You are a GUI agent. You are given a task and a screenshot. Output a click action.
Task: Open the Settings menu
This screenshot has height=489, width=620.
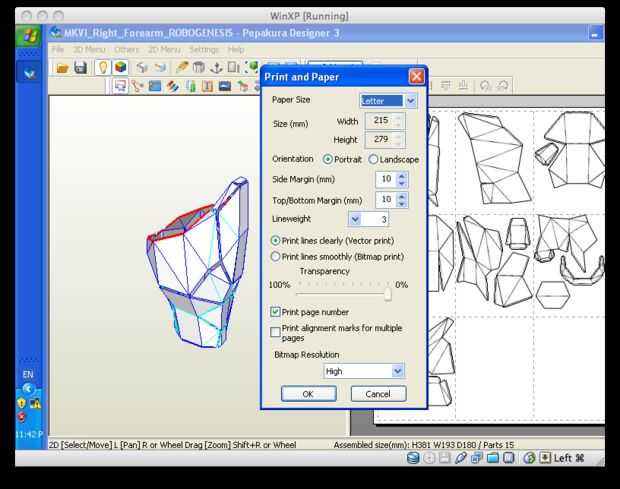click(x=204, y=50)
